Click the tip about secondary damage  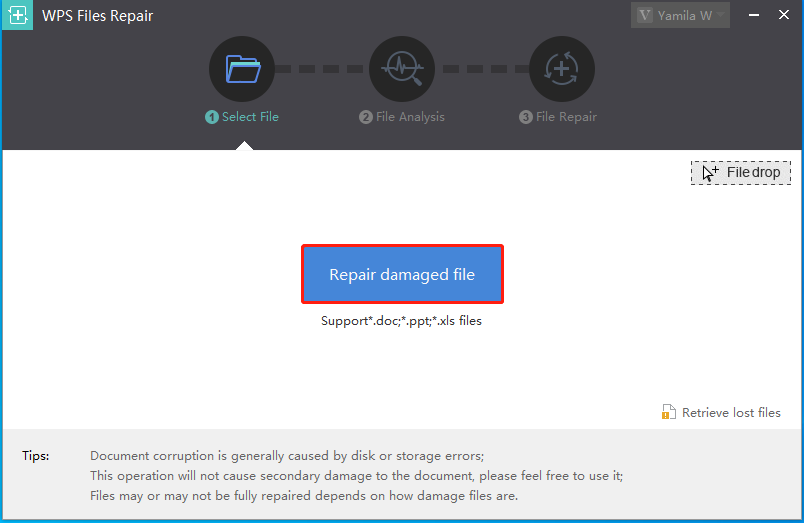coord(356,476)
